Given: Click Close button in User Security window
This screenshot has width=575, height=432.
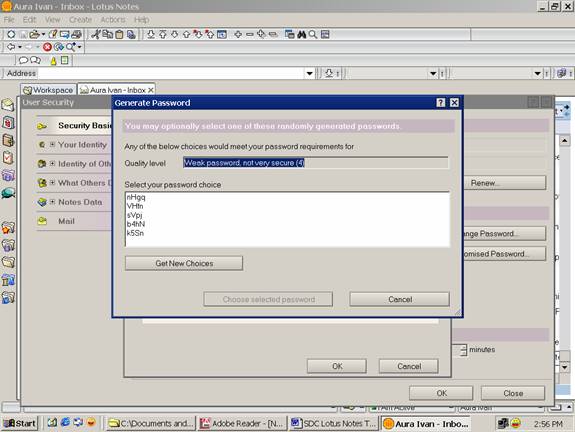Looking at the screenshot, I should [513, 393].
